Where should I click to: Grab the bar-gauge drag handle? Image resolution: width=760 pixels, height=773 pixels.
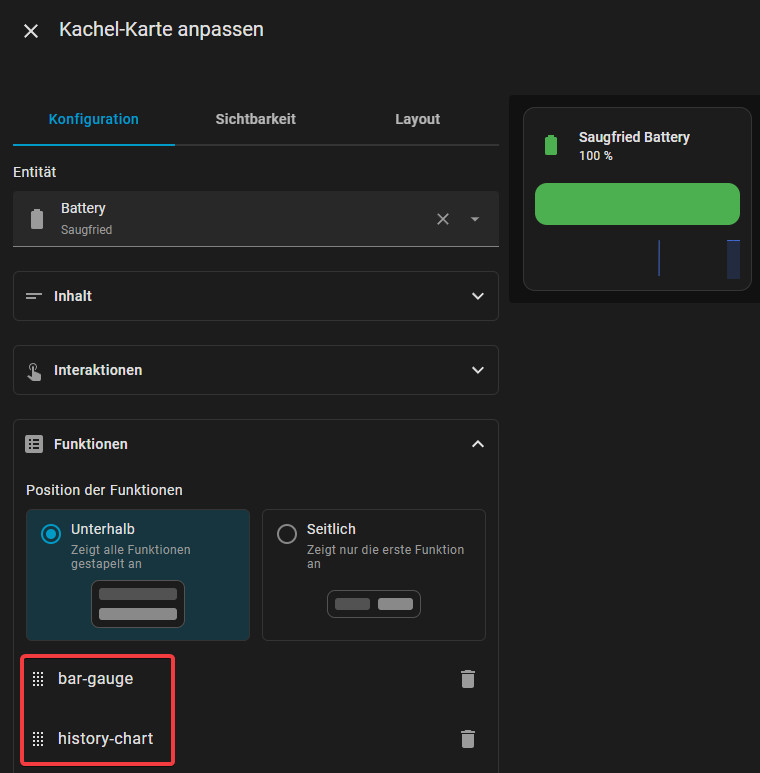tap(38, 679)
